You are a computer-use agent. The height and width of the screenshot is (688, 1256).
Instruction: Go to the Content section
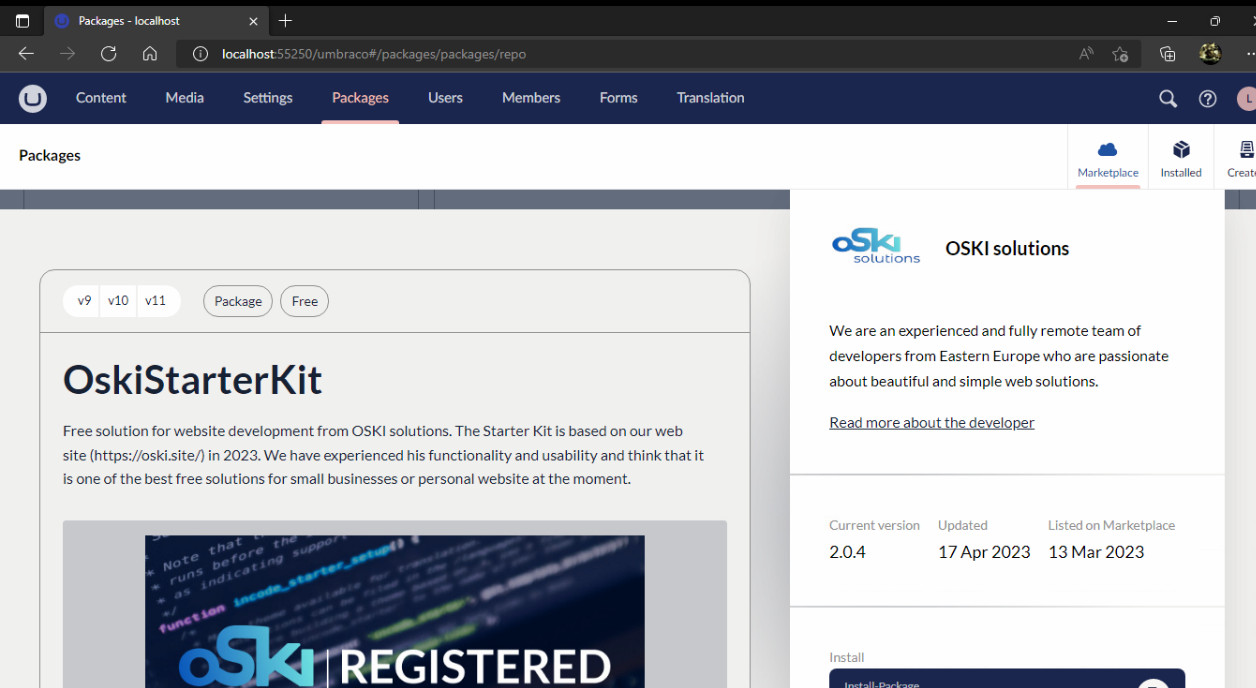(101, 98)
